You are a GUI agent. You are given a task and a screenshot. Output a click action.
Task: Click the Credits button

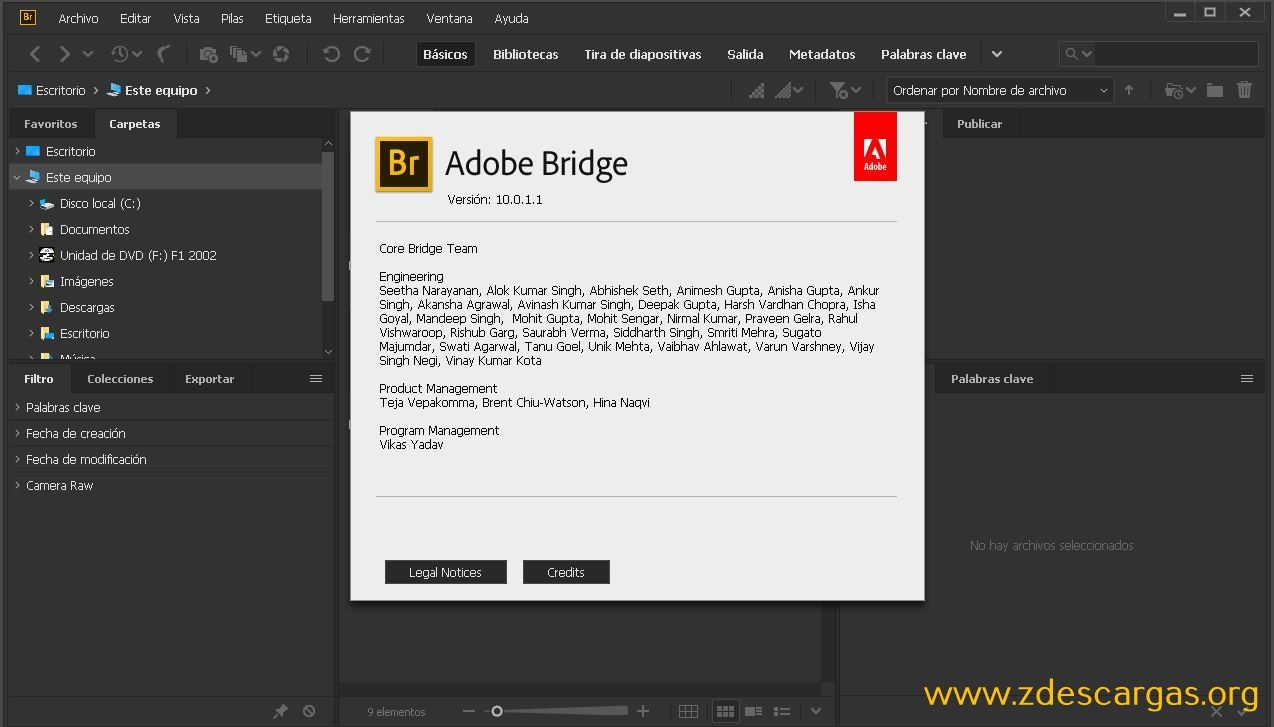[x=566, y=572]
